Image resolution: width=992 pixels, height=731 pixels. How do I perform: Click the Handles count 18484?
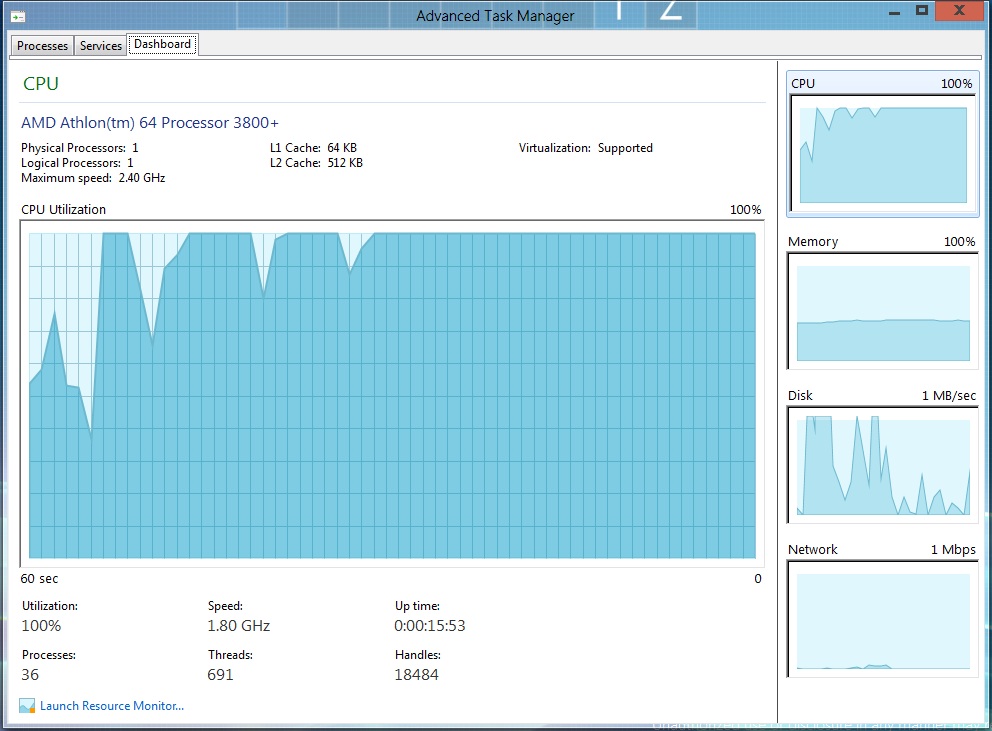point(416,675)
